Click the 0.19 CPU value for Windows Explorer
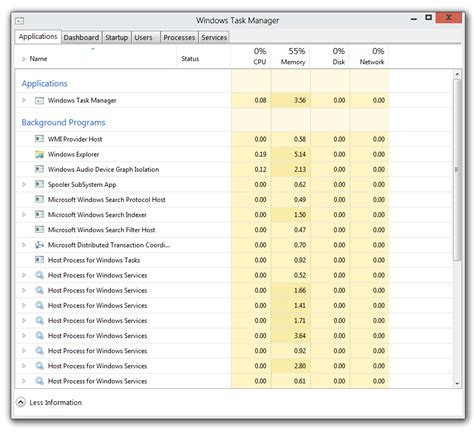This screenshot has width=474, height=432. [260, 154]
